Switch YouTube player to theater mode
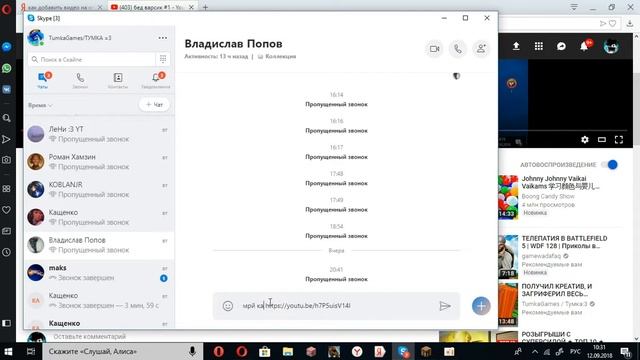This screenshot has height=360, width=640. pos(602,140)
